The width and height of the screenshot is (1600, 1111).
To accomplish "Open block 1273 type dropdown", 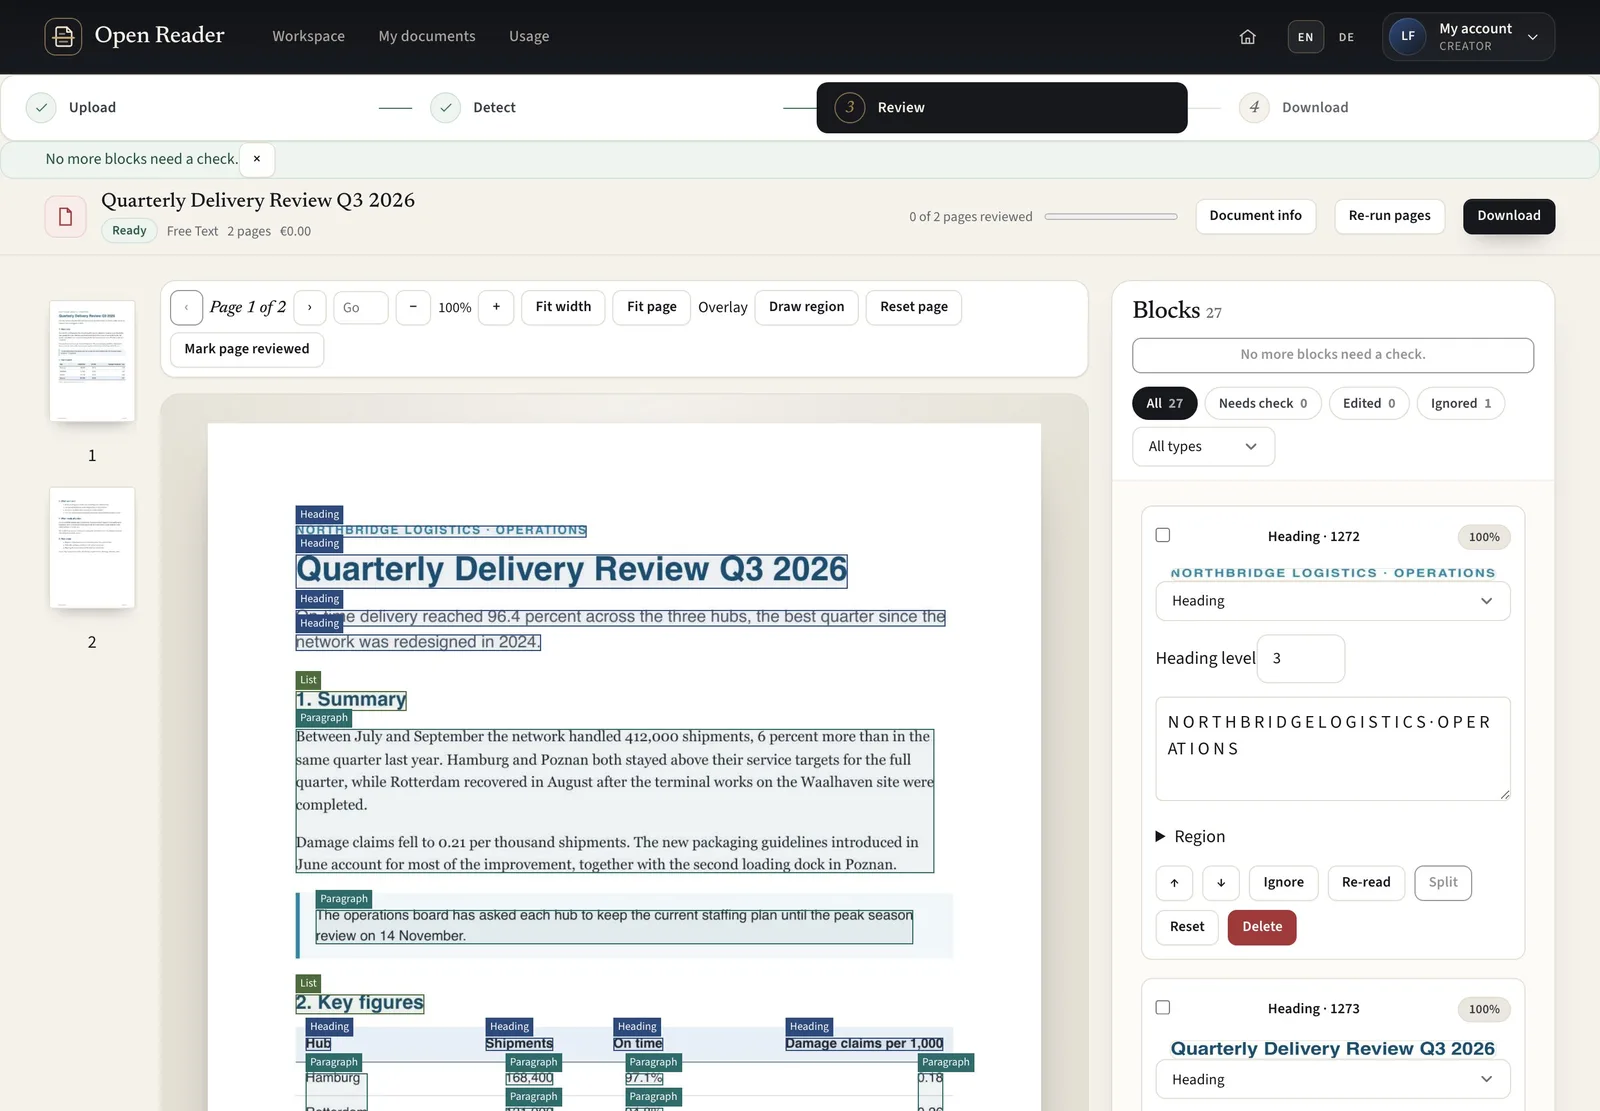I will [1333, 1080].
